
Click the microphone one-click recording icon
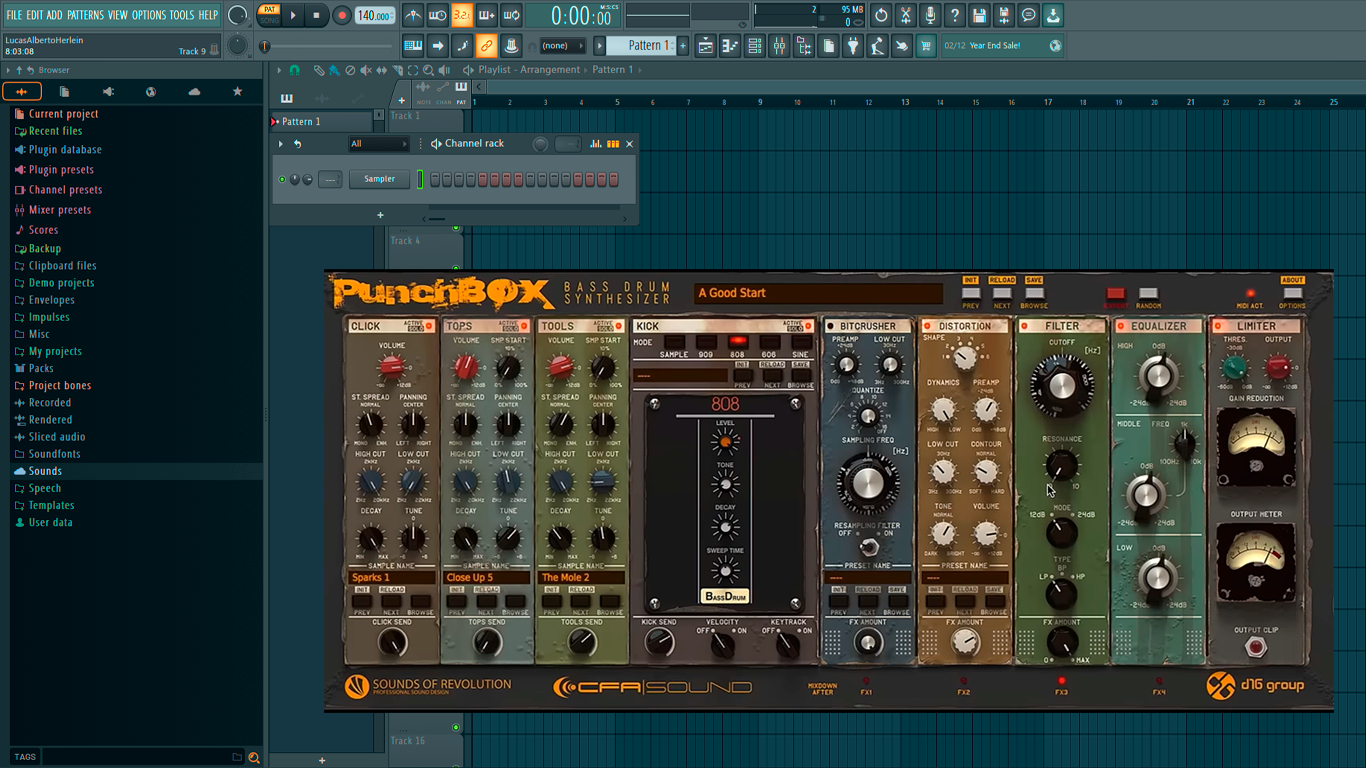[x=930, y=15]
